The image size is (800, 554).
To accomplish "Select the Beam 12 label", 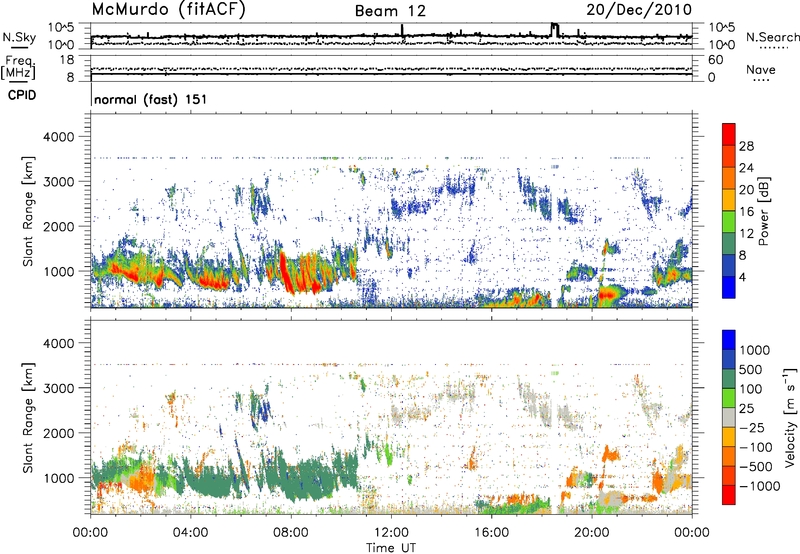I will [390, 11].
